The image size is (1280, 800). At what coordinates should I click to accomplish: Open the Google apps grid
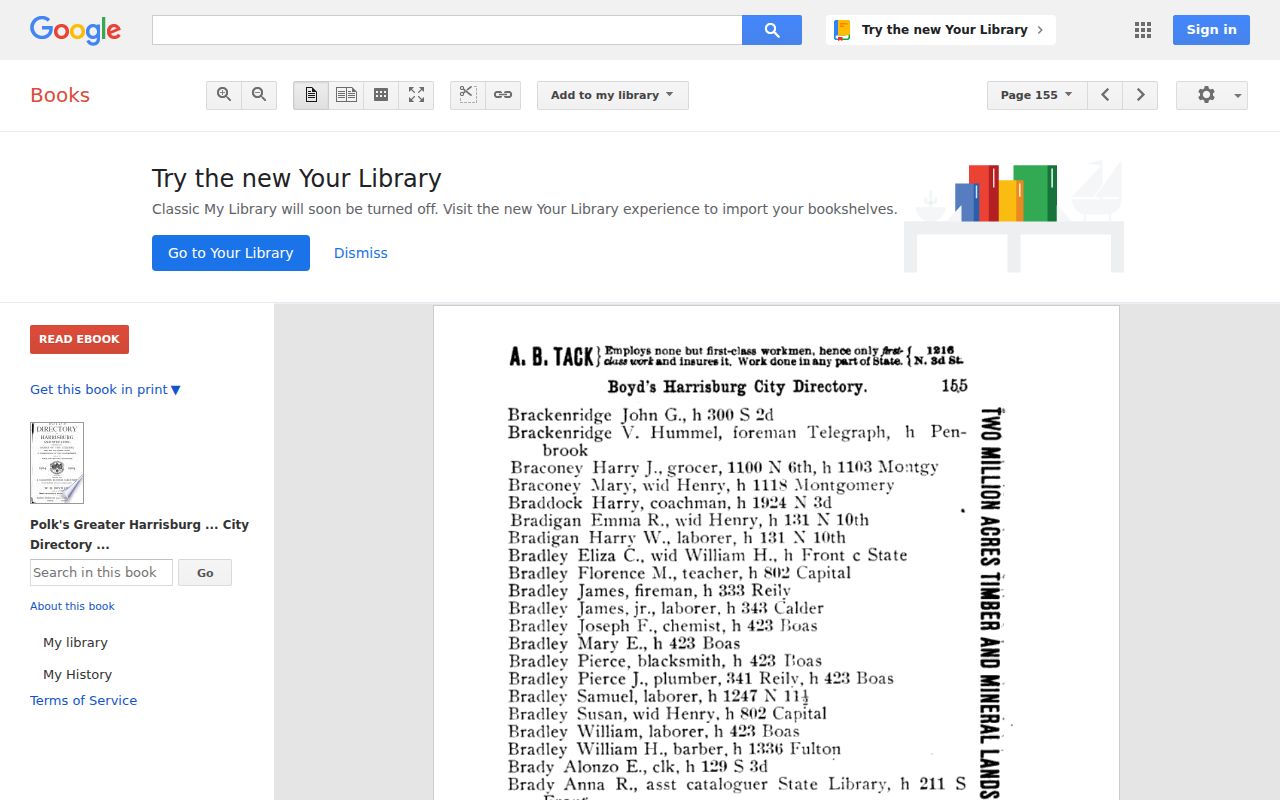click(x=1143, y=30)
